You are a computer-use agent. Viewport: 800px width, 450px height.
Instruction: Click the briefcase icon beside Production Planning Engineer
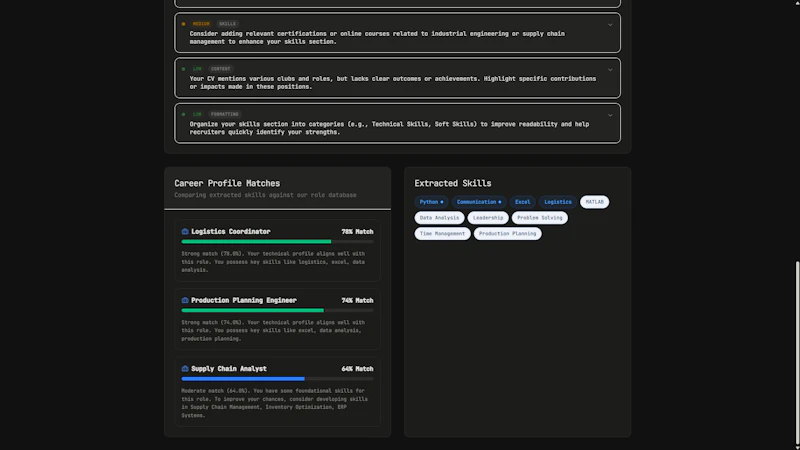point(185,300)
